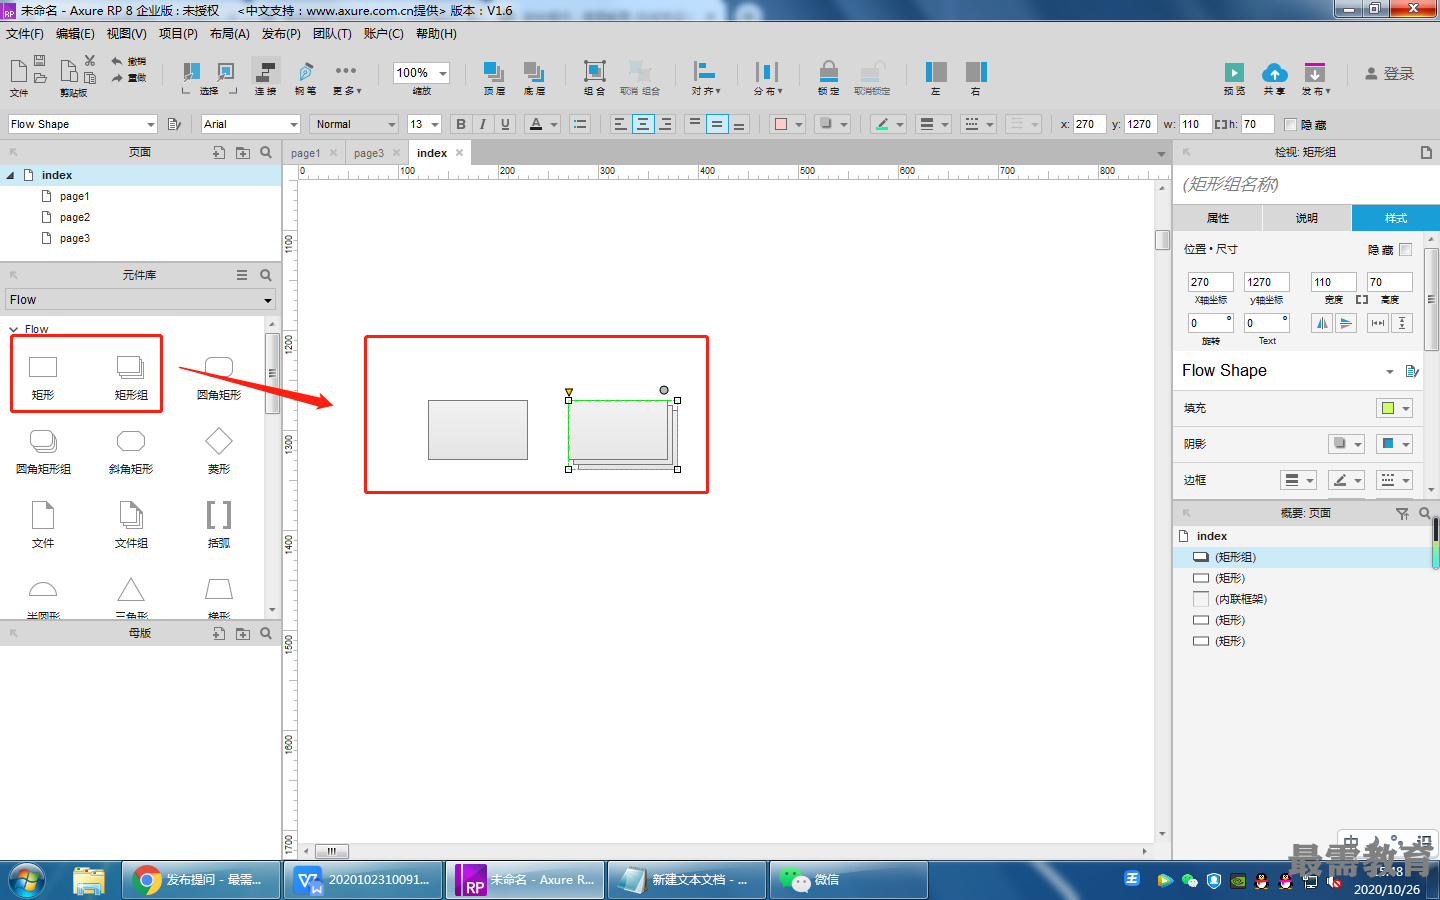This screenshot has height=900, width=1440.
Task: Pick the 矩形组 widget from library
Action: [x=131, y=378]
